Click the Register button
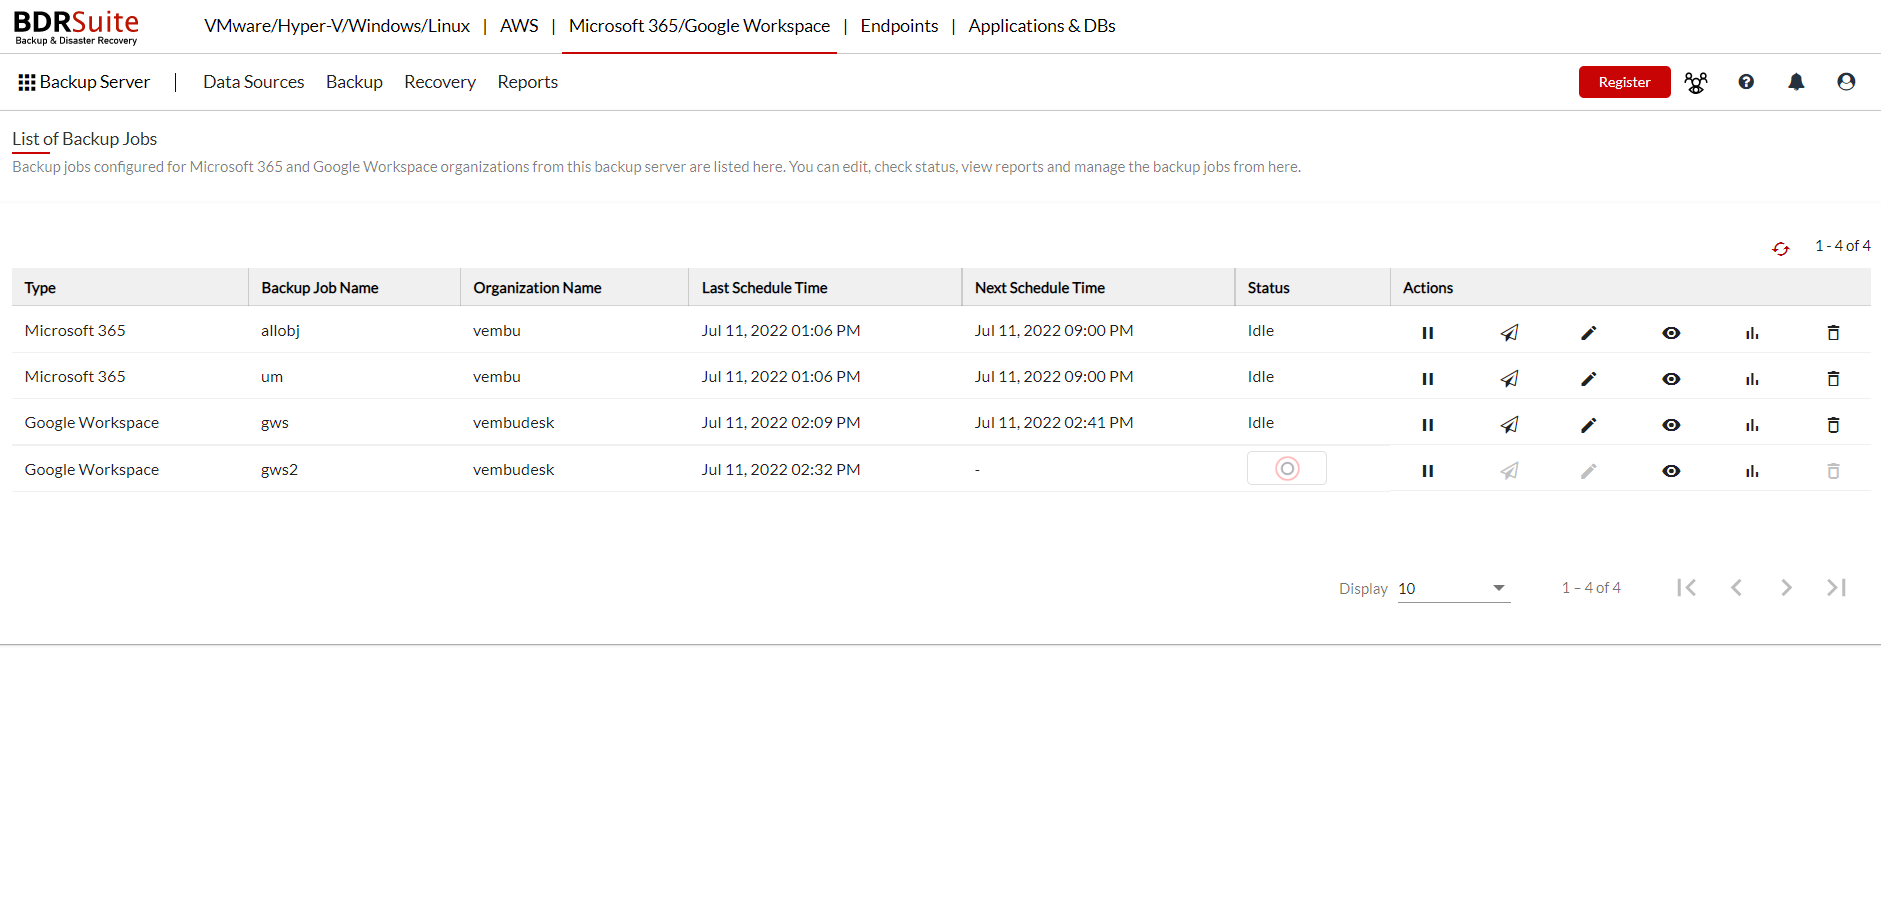The width and height of the screenshot is (1881, 916). (x=1624, y=82)
